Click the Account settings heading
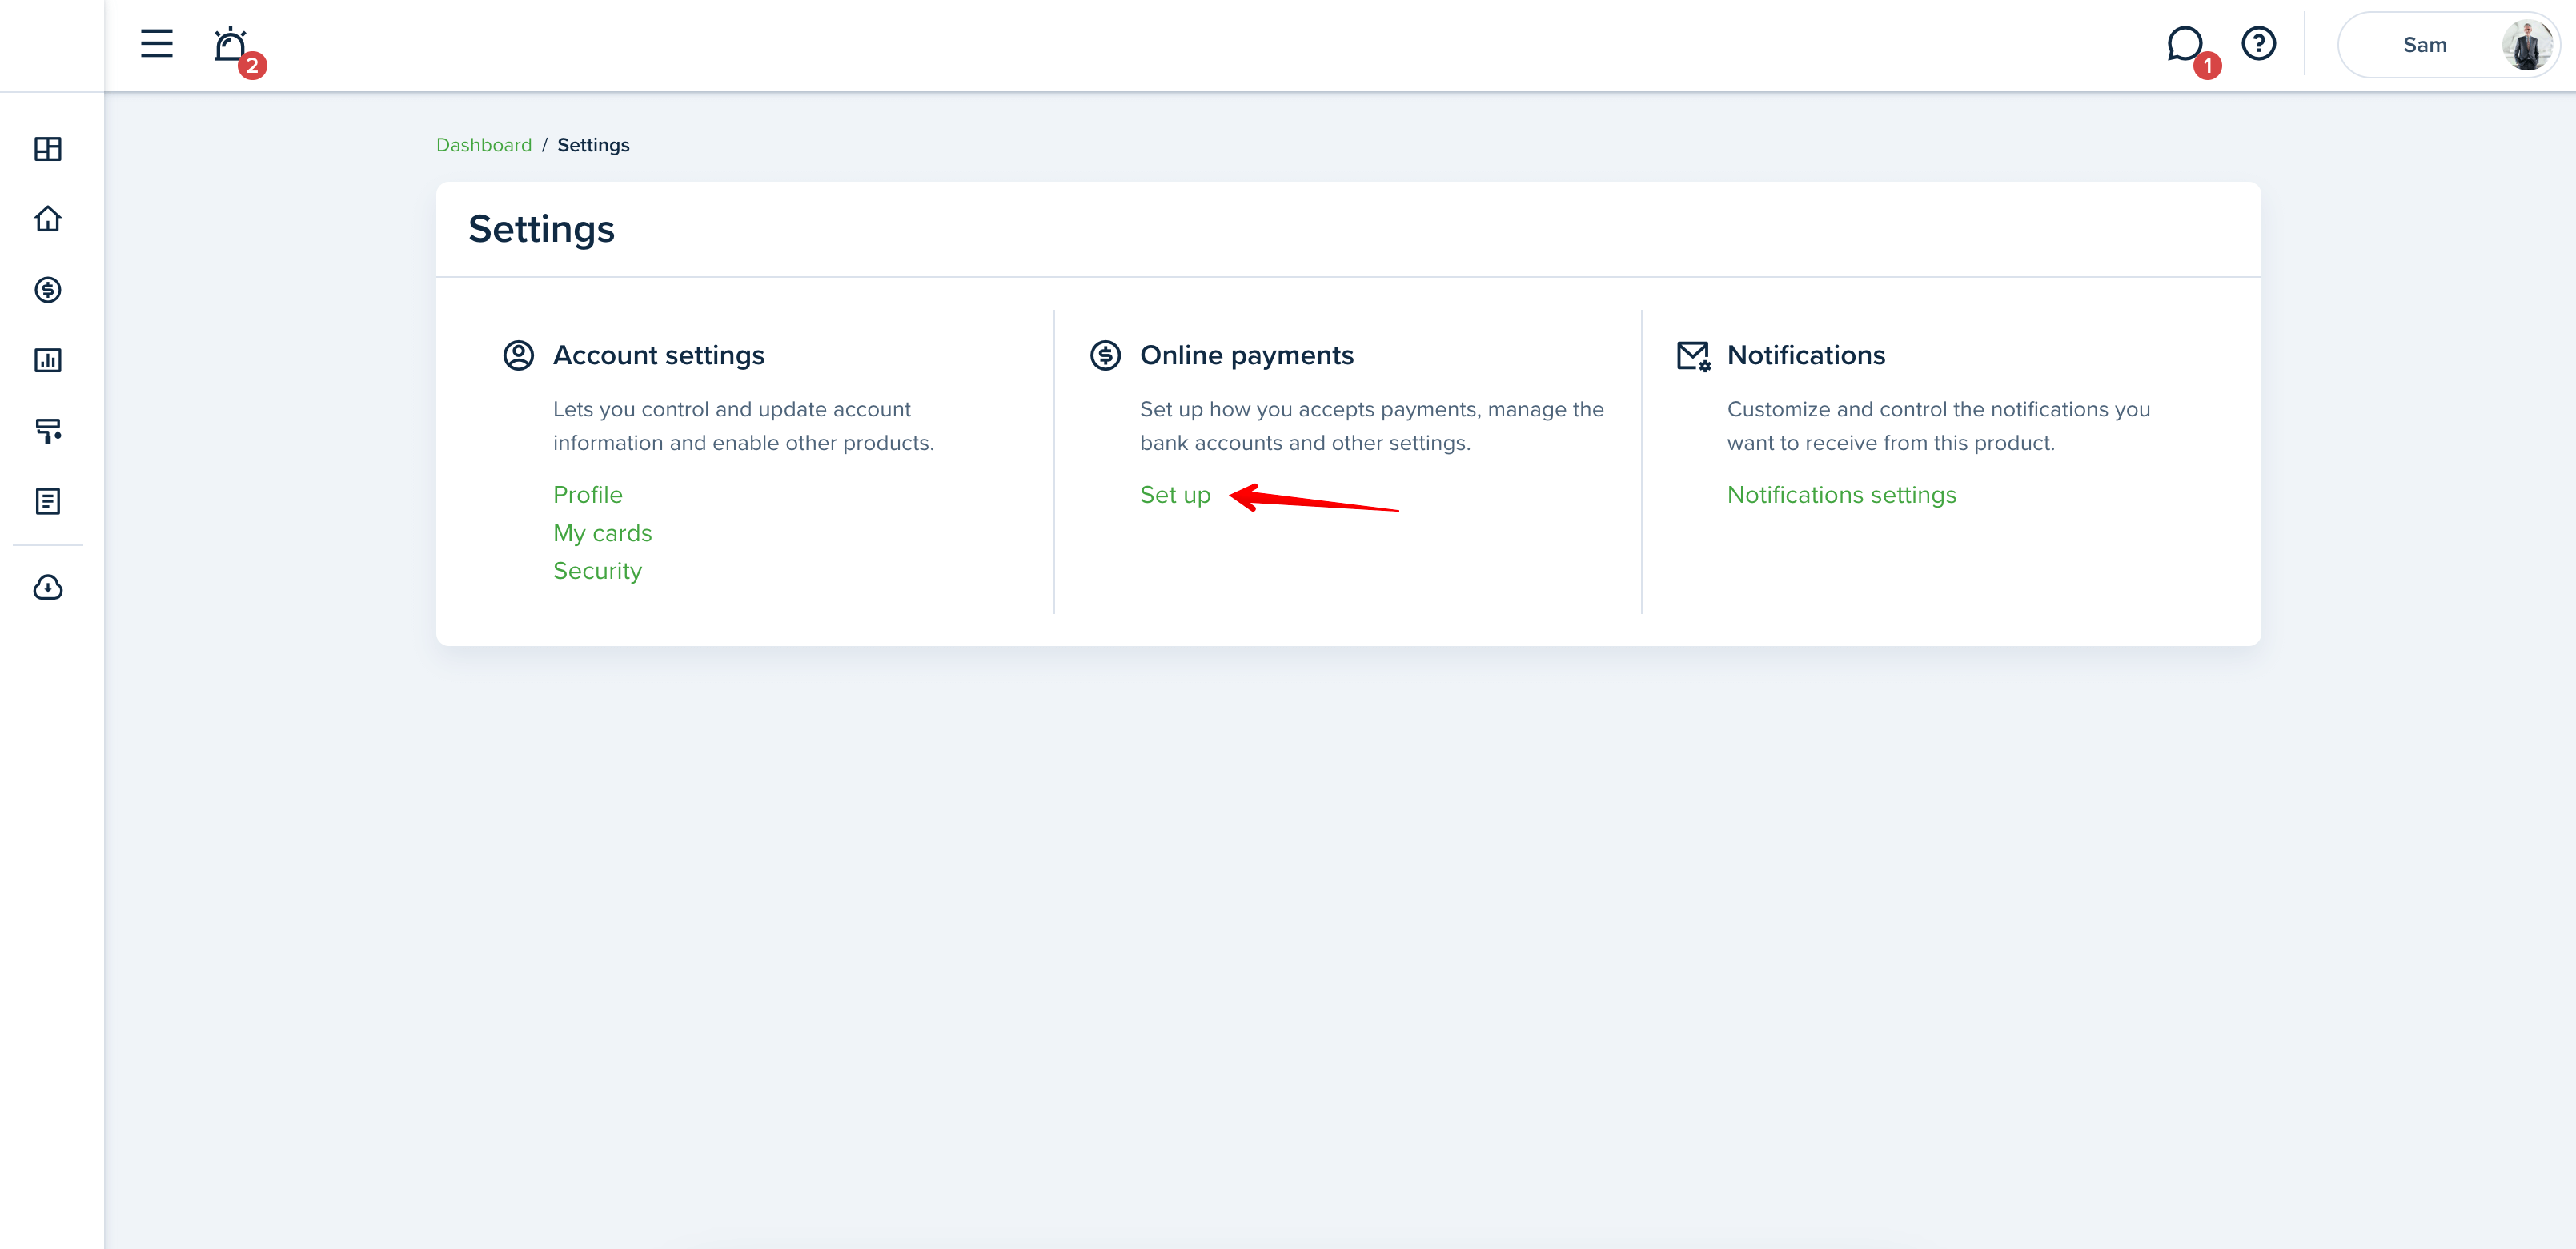 point(658,355)
